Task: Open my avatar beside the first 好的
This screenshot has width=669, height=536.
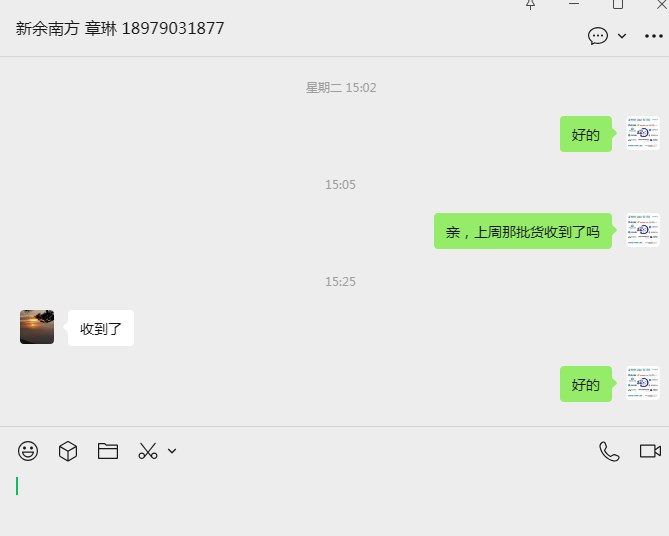Action: 643,133
